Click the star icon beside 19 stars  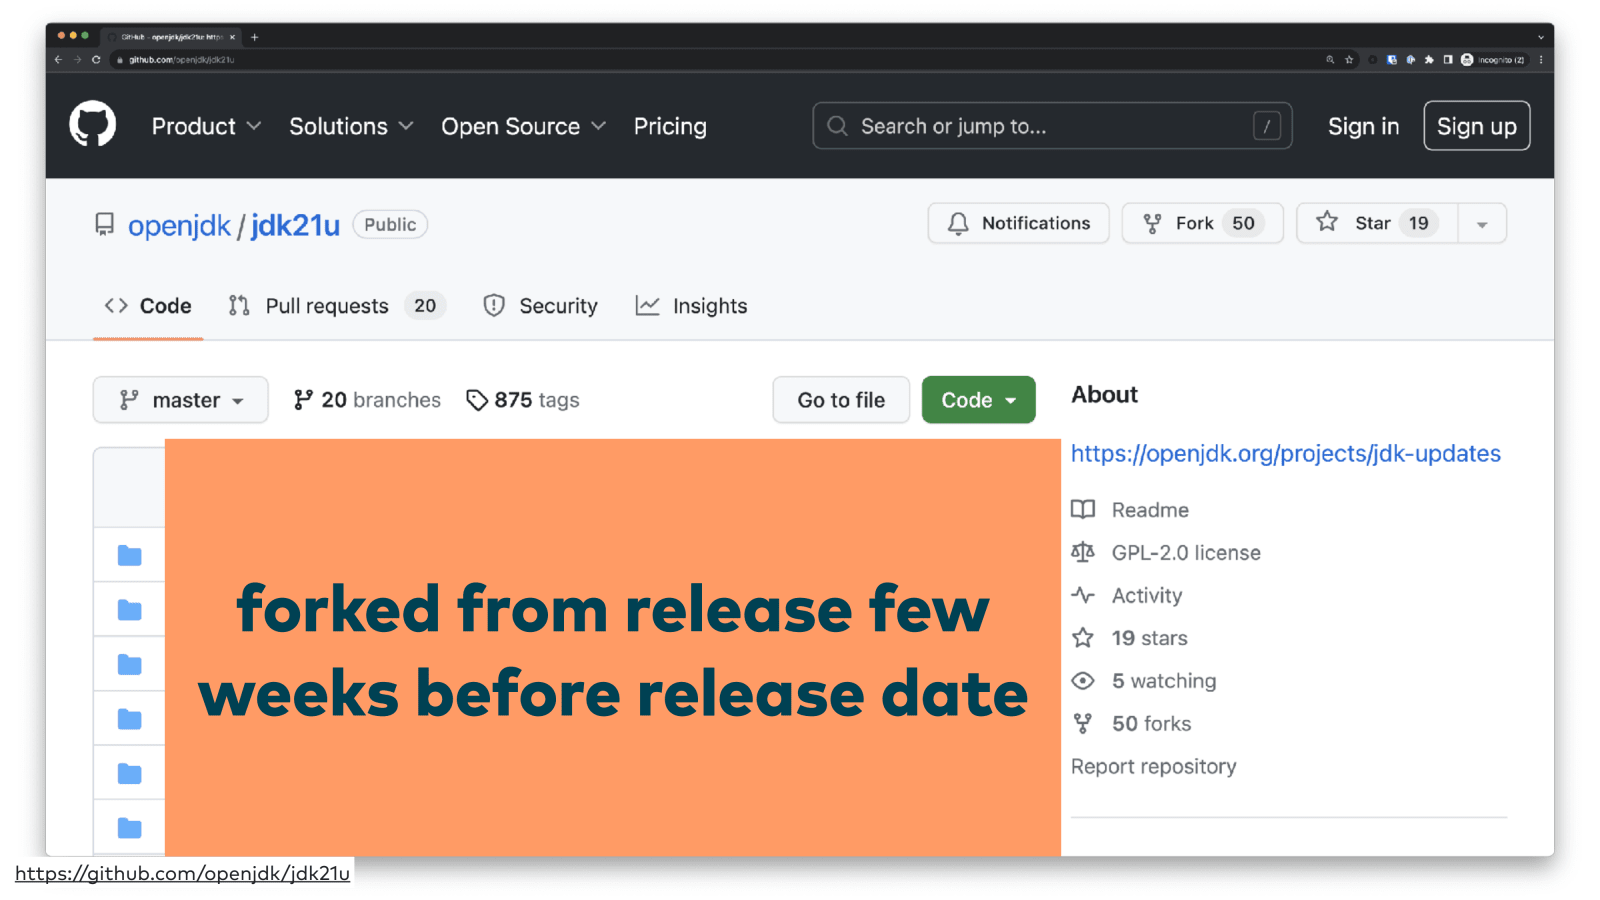1083,638
